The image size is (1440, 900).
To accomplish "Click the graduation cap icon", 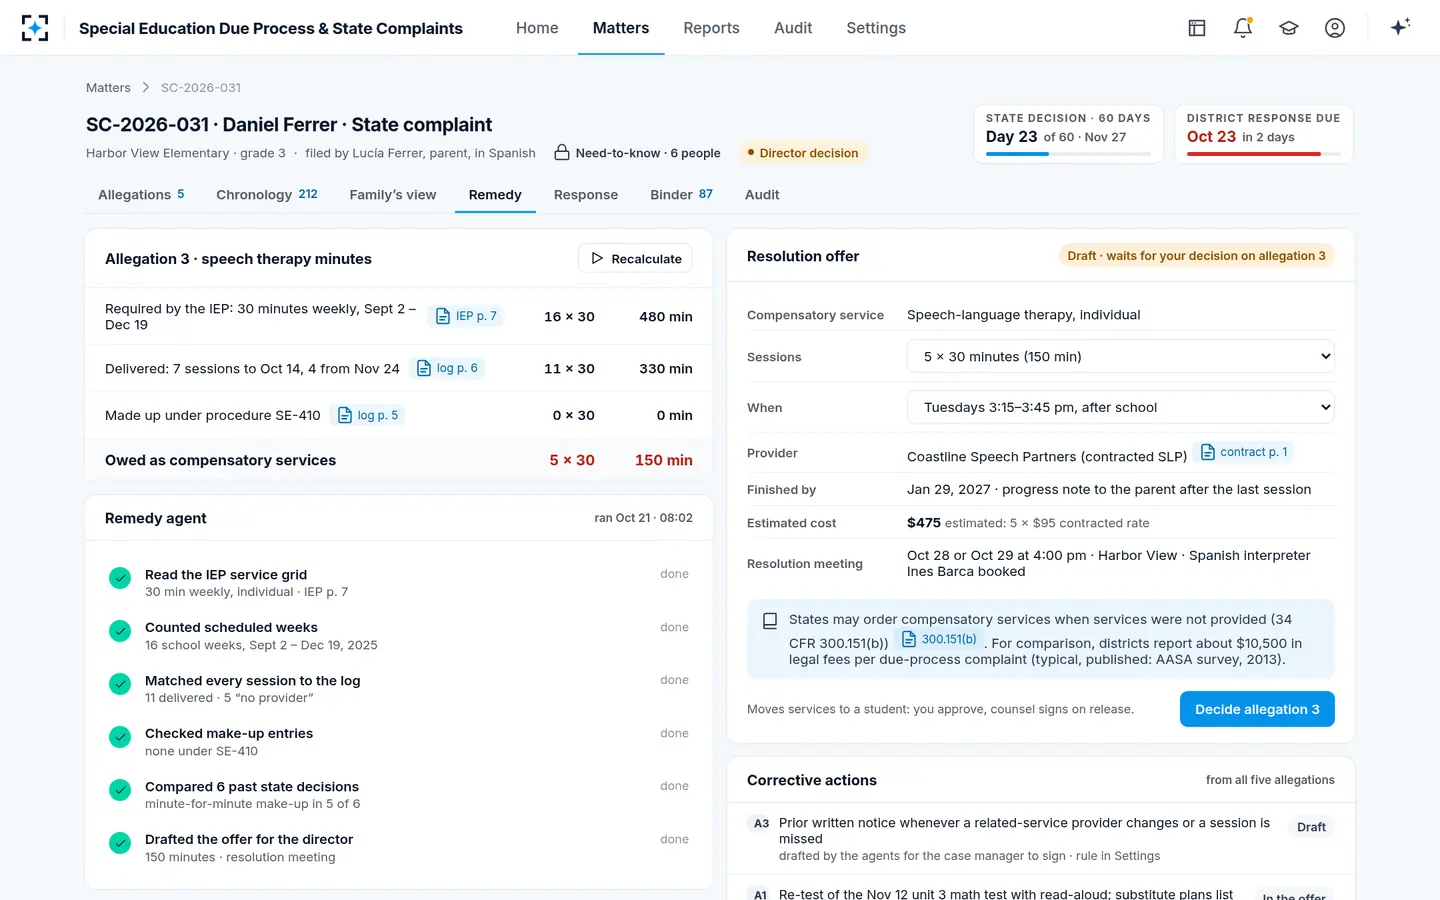I will point(1289,28).
